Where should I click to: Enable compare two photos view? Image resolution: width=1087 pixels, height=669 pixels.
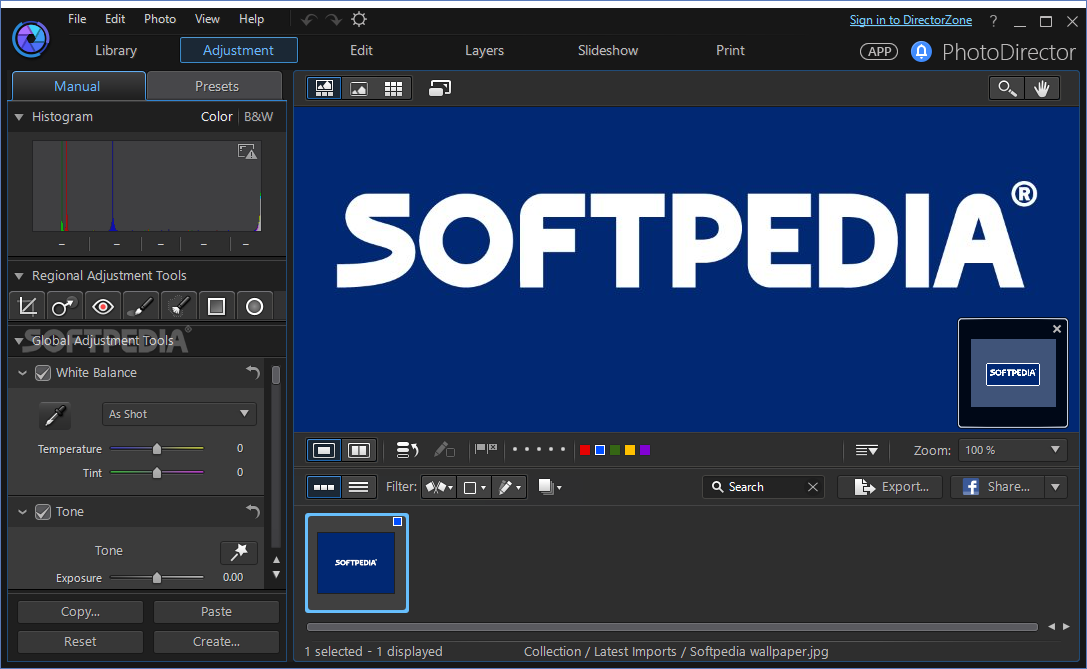pos(358,451)
